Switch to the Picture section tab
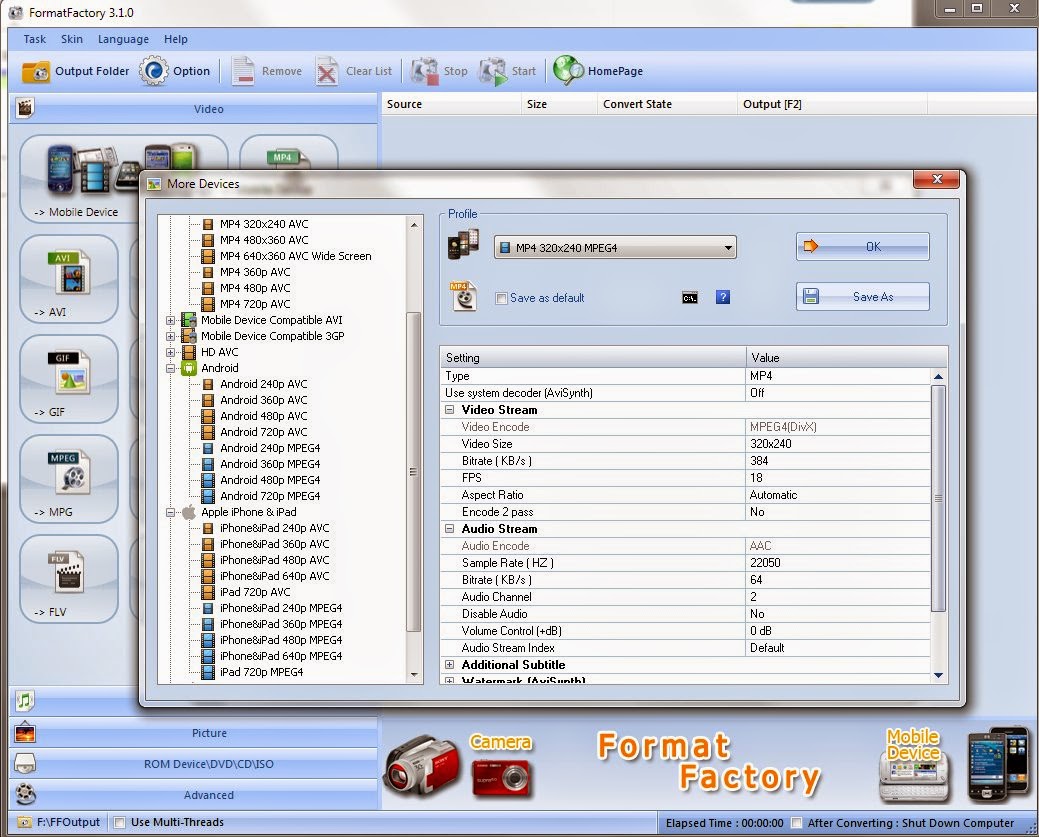Screen dimensions: 1039x837 [208, 733]
